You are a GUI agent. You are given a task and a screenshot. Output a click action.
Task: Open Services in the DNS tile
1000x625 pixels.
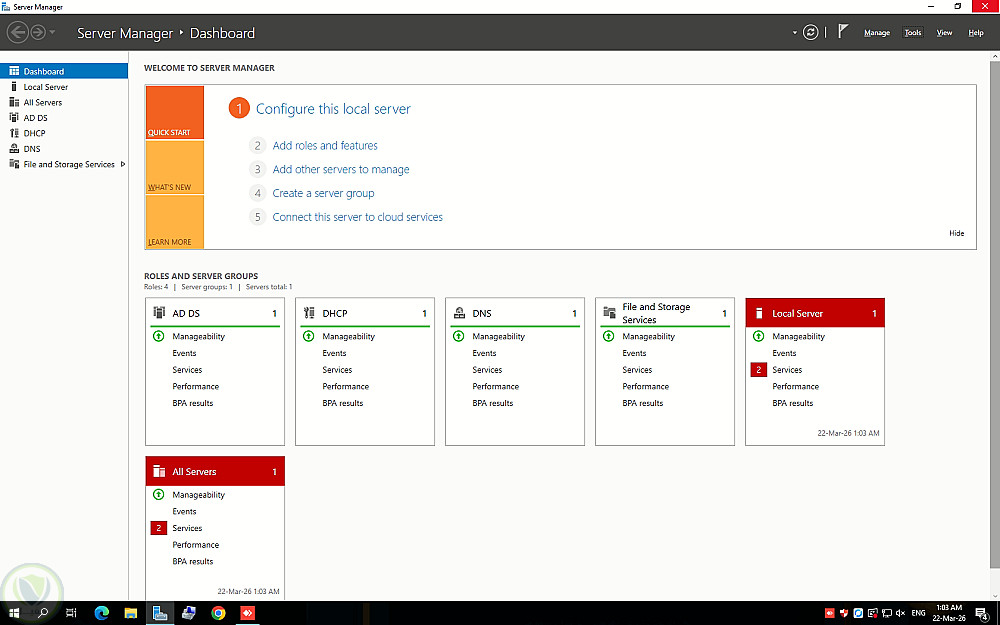(x=487, y=369)
